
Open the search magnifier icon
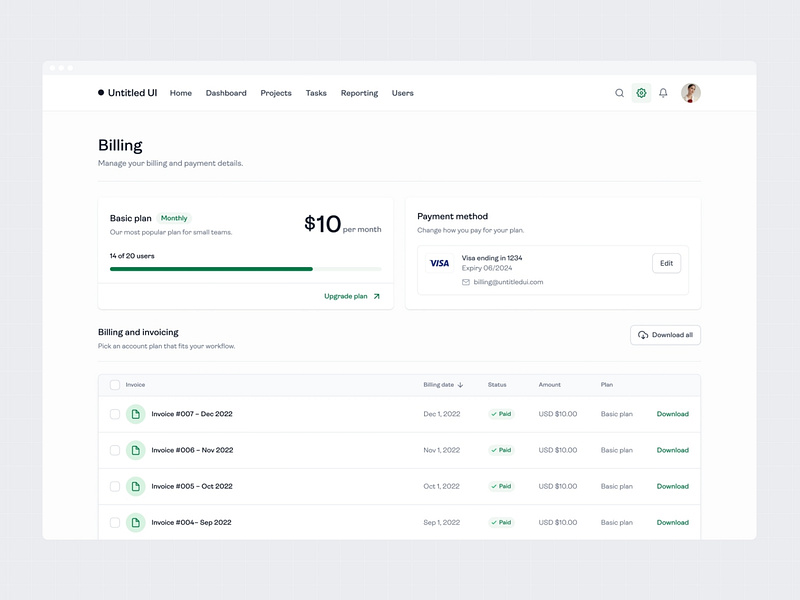pyautogui.click(x=619, y=93)
